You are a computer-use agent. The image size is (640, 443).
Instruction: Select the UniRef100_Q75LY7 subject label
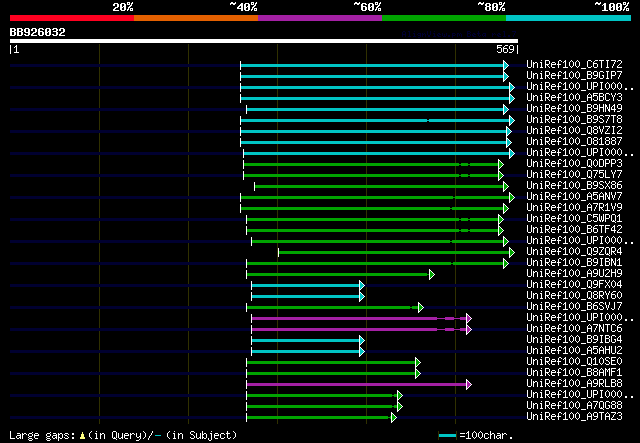574,175
